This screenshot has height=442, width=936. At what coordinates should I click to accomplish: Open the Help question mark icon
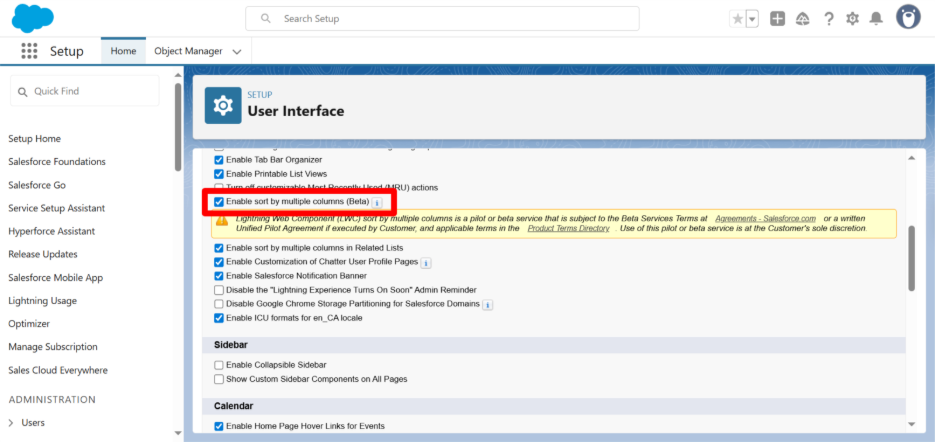coord(828,19)
